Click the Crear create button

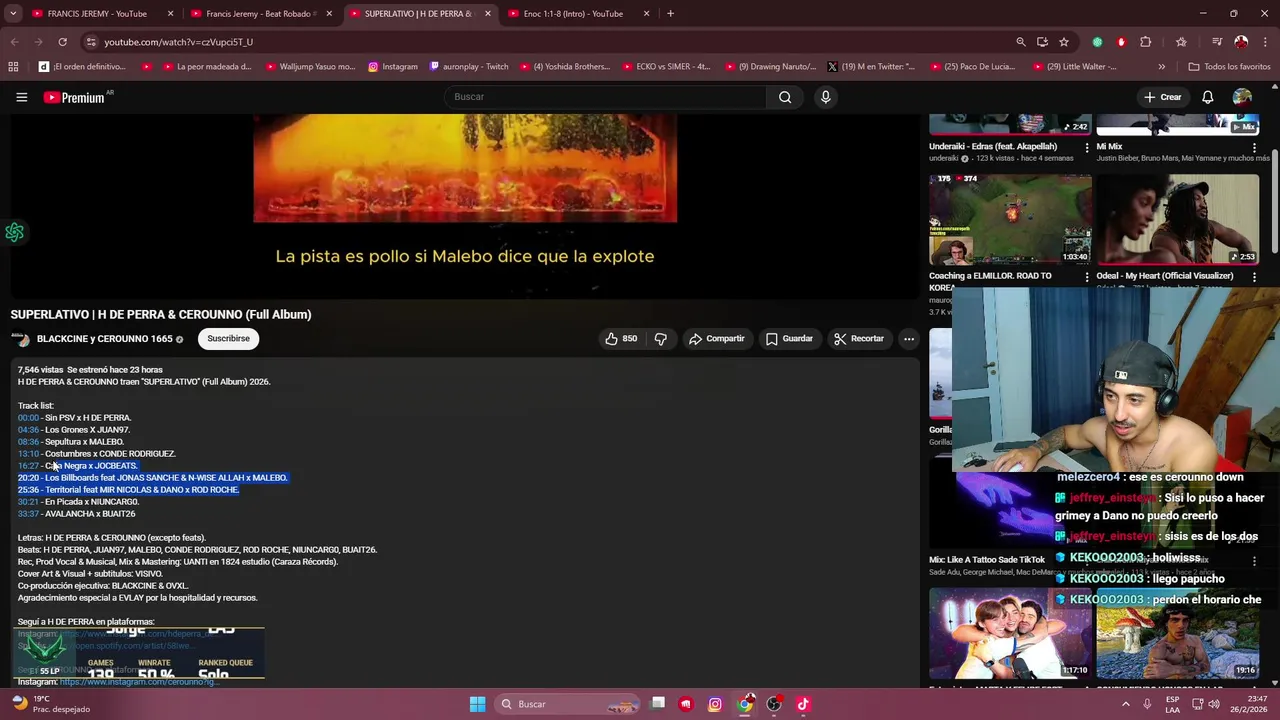click(x=1163, y=97)
